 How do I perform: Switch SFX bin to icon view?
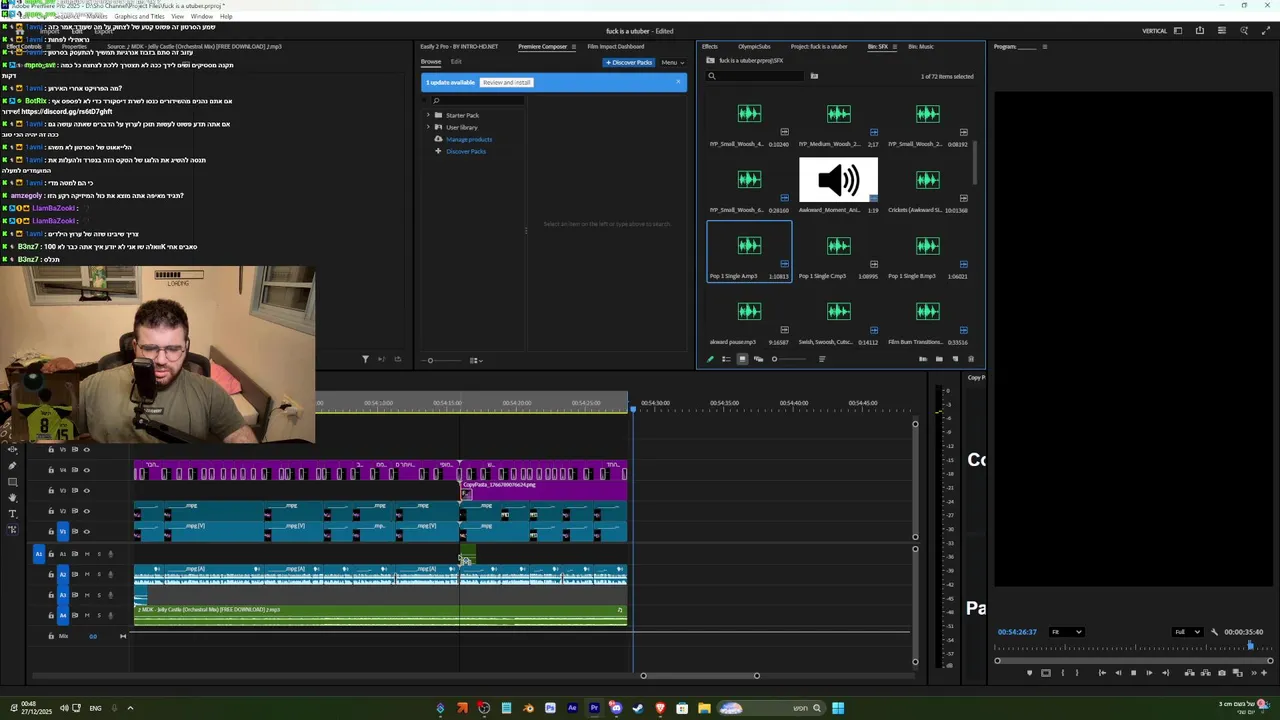coord(742,359)
